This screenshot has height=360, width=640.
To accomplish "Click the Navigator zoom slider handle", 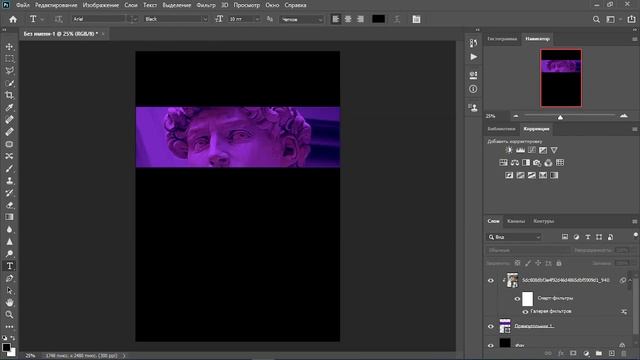I will (560, 117).
